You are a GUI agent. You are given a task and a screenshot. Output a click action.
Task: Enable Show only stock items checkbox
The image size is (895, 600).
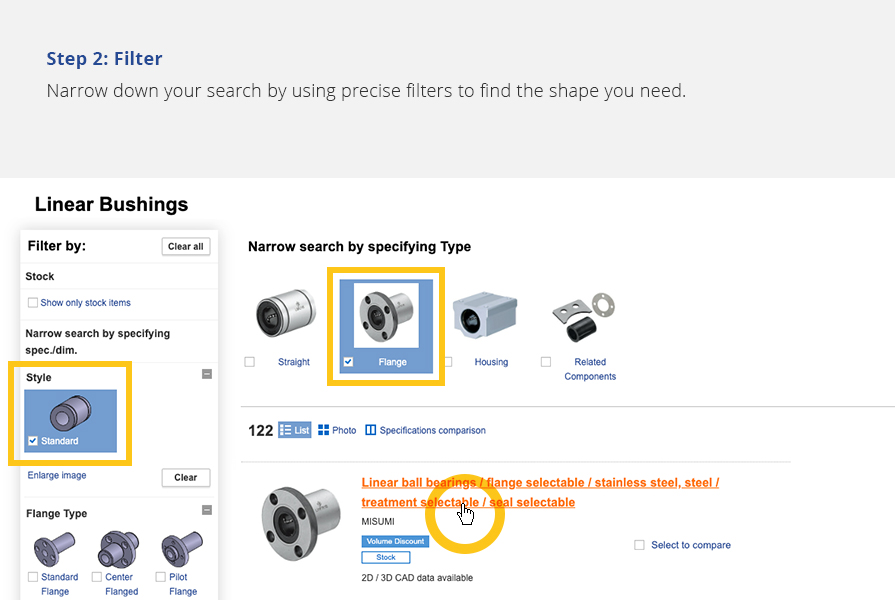click(33, 303)
